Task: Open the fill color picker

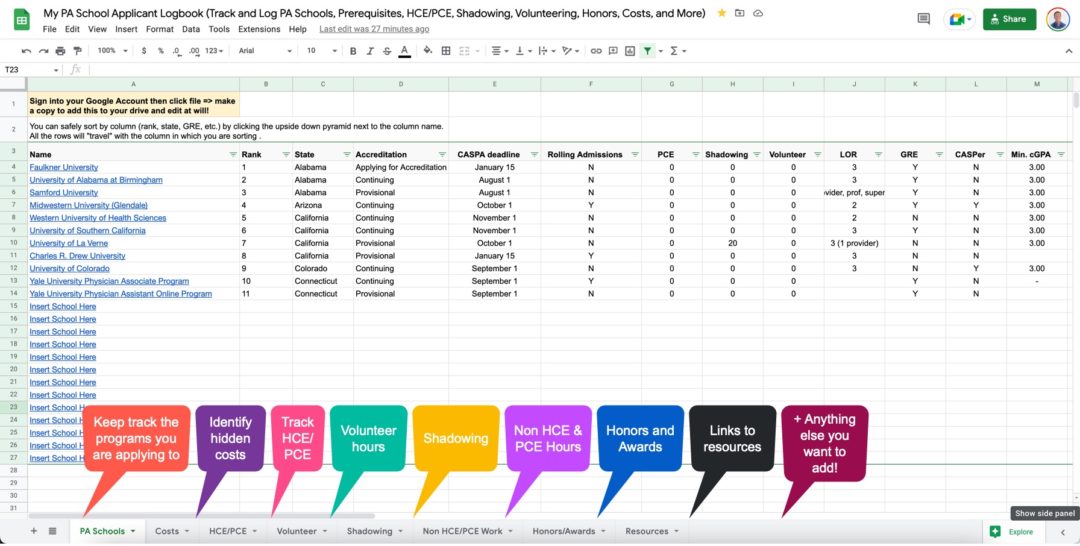Action: coord(426,51)
